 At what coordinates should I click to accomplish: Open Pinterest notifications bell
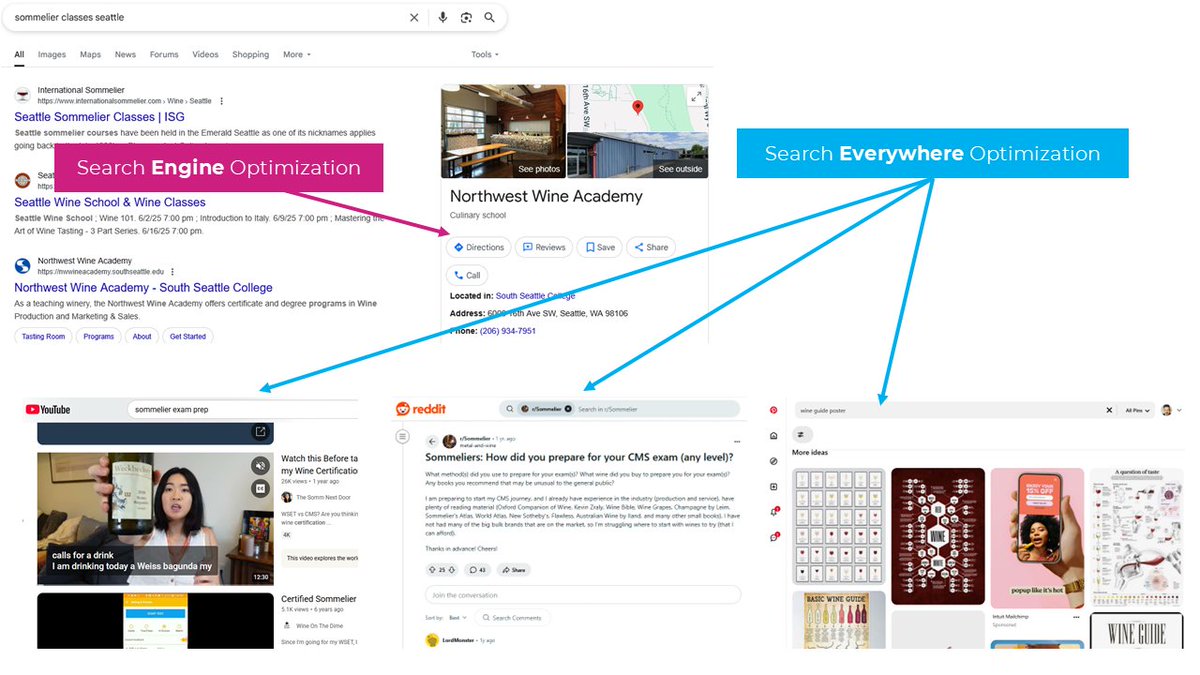tap(773, 512)
